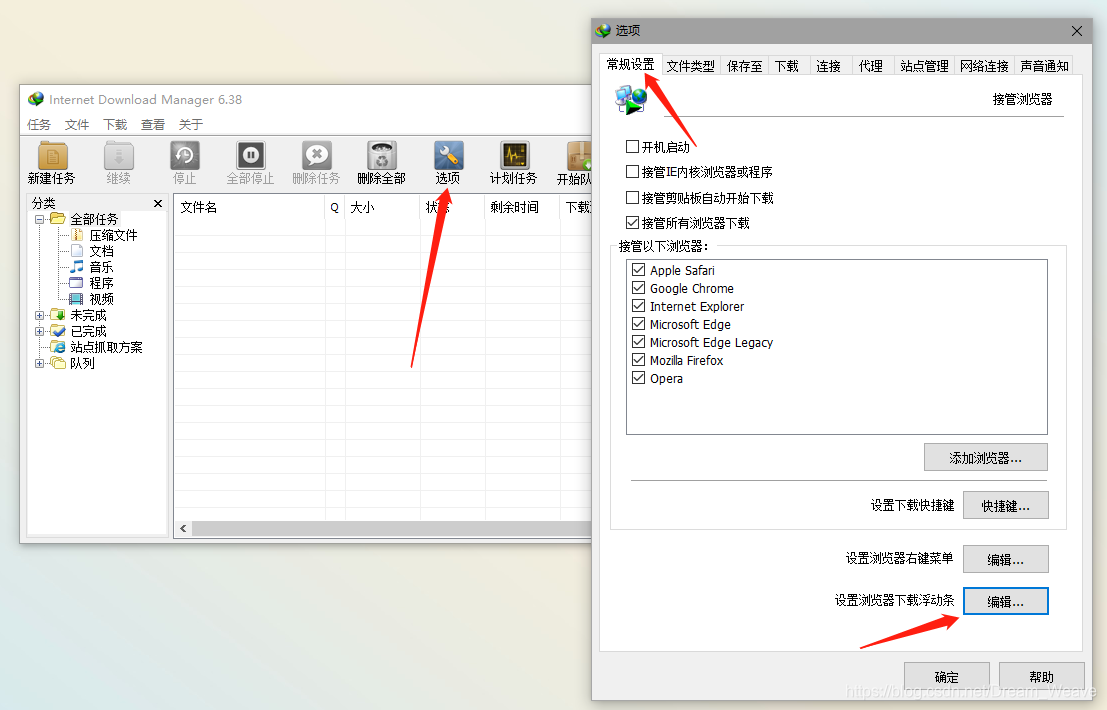Click the horizontal scrollbar left arrow
The width and height of the screenshot is (1107, 710).
pos(184,528)
